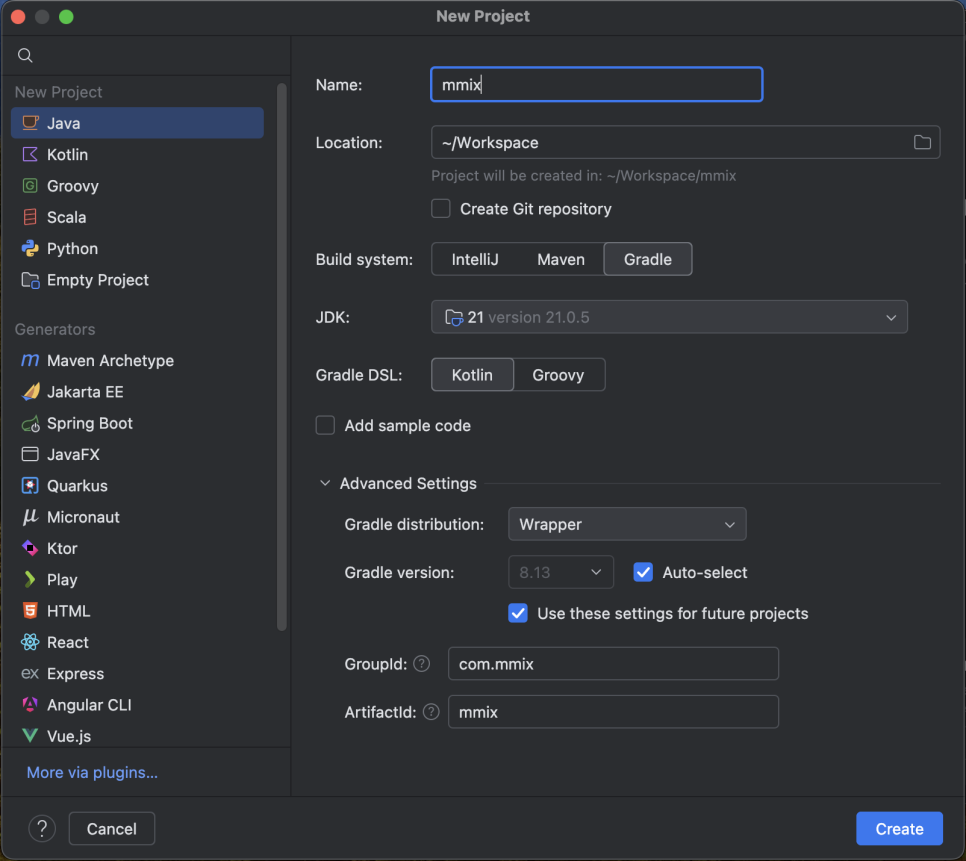Open the ArtifactId help question mark
The image size is (966, 861).
click(431, 711)
